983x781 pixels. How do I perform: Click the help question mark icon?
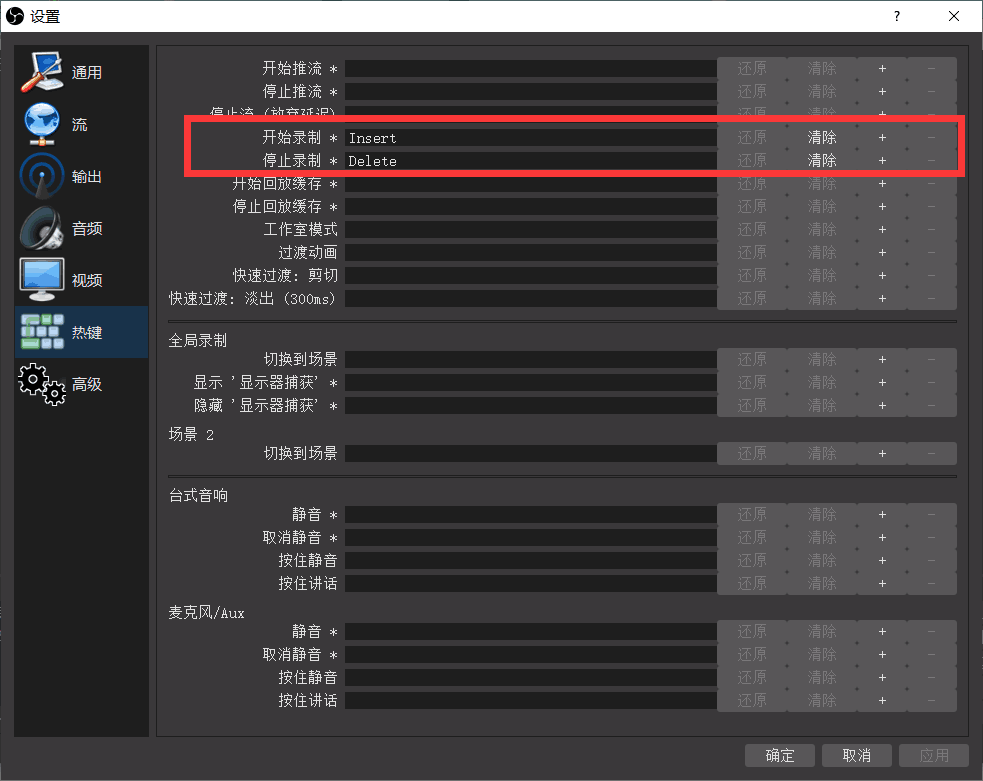click(x=896, y=15)
